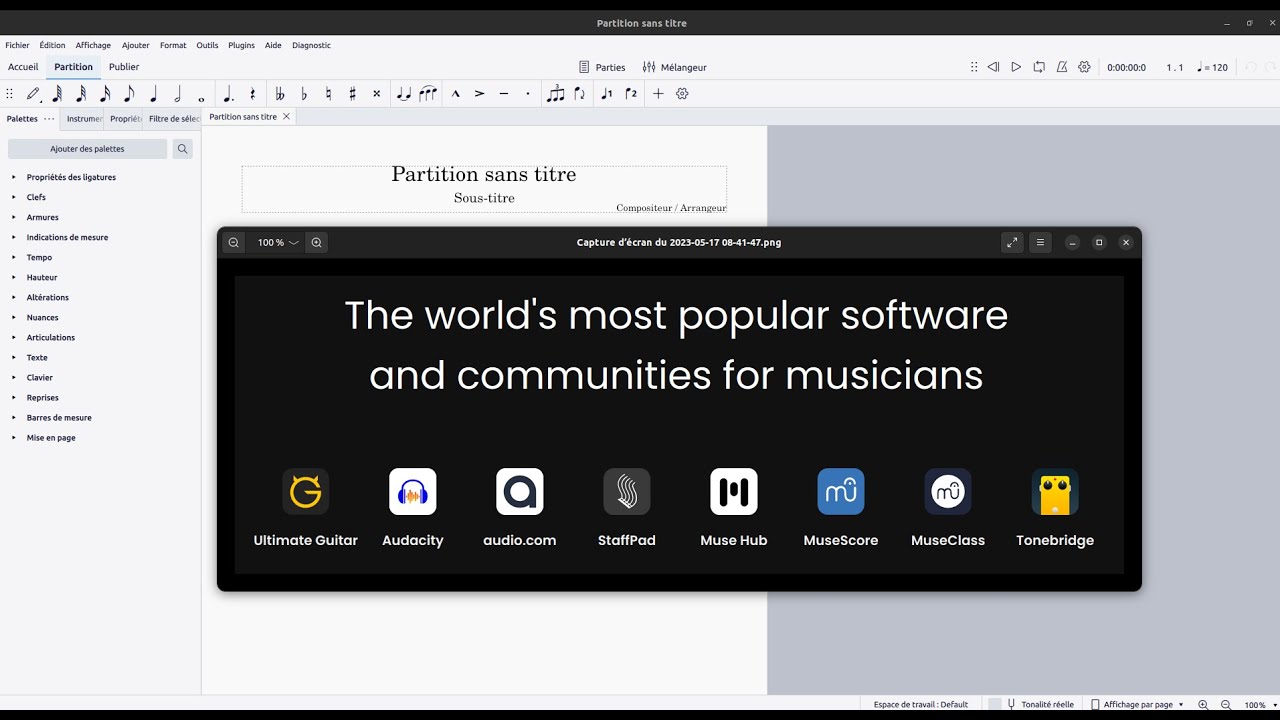This screenshot has height=720, width=1280.
Task: Select the quarter note duration
Action: coord(153,94)
